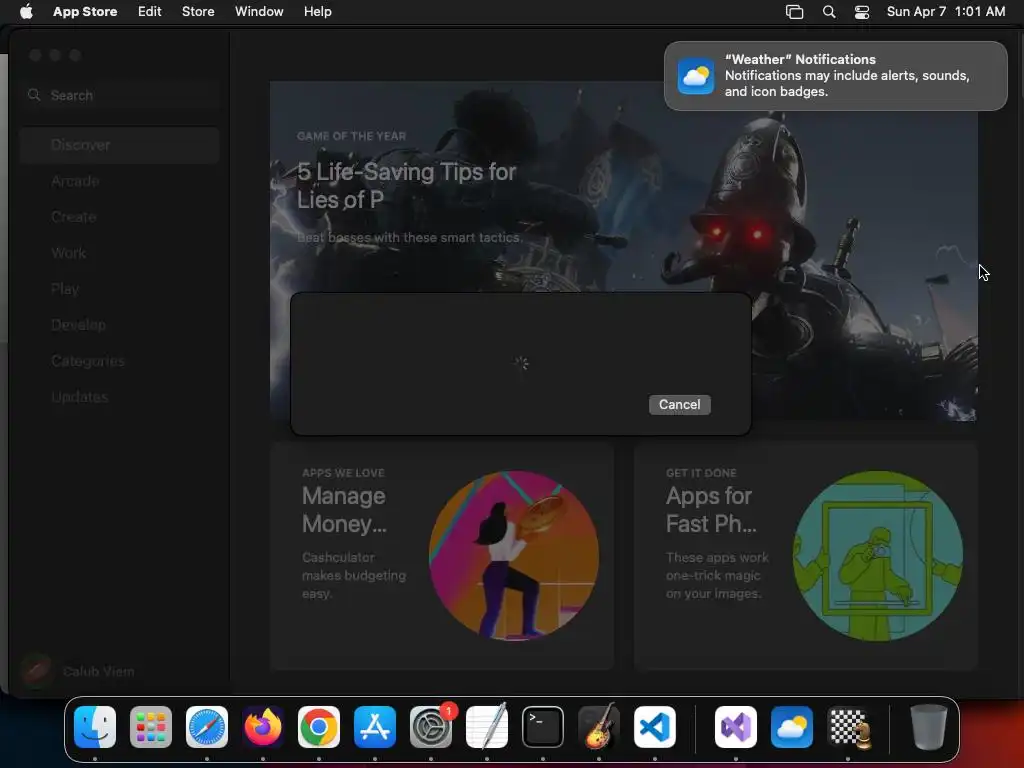
Task: Click 'GET IT DONE' label
Action: click(x=701, y=473)
